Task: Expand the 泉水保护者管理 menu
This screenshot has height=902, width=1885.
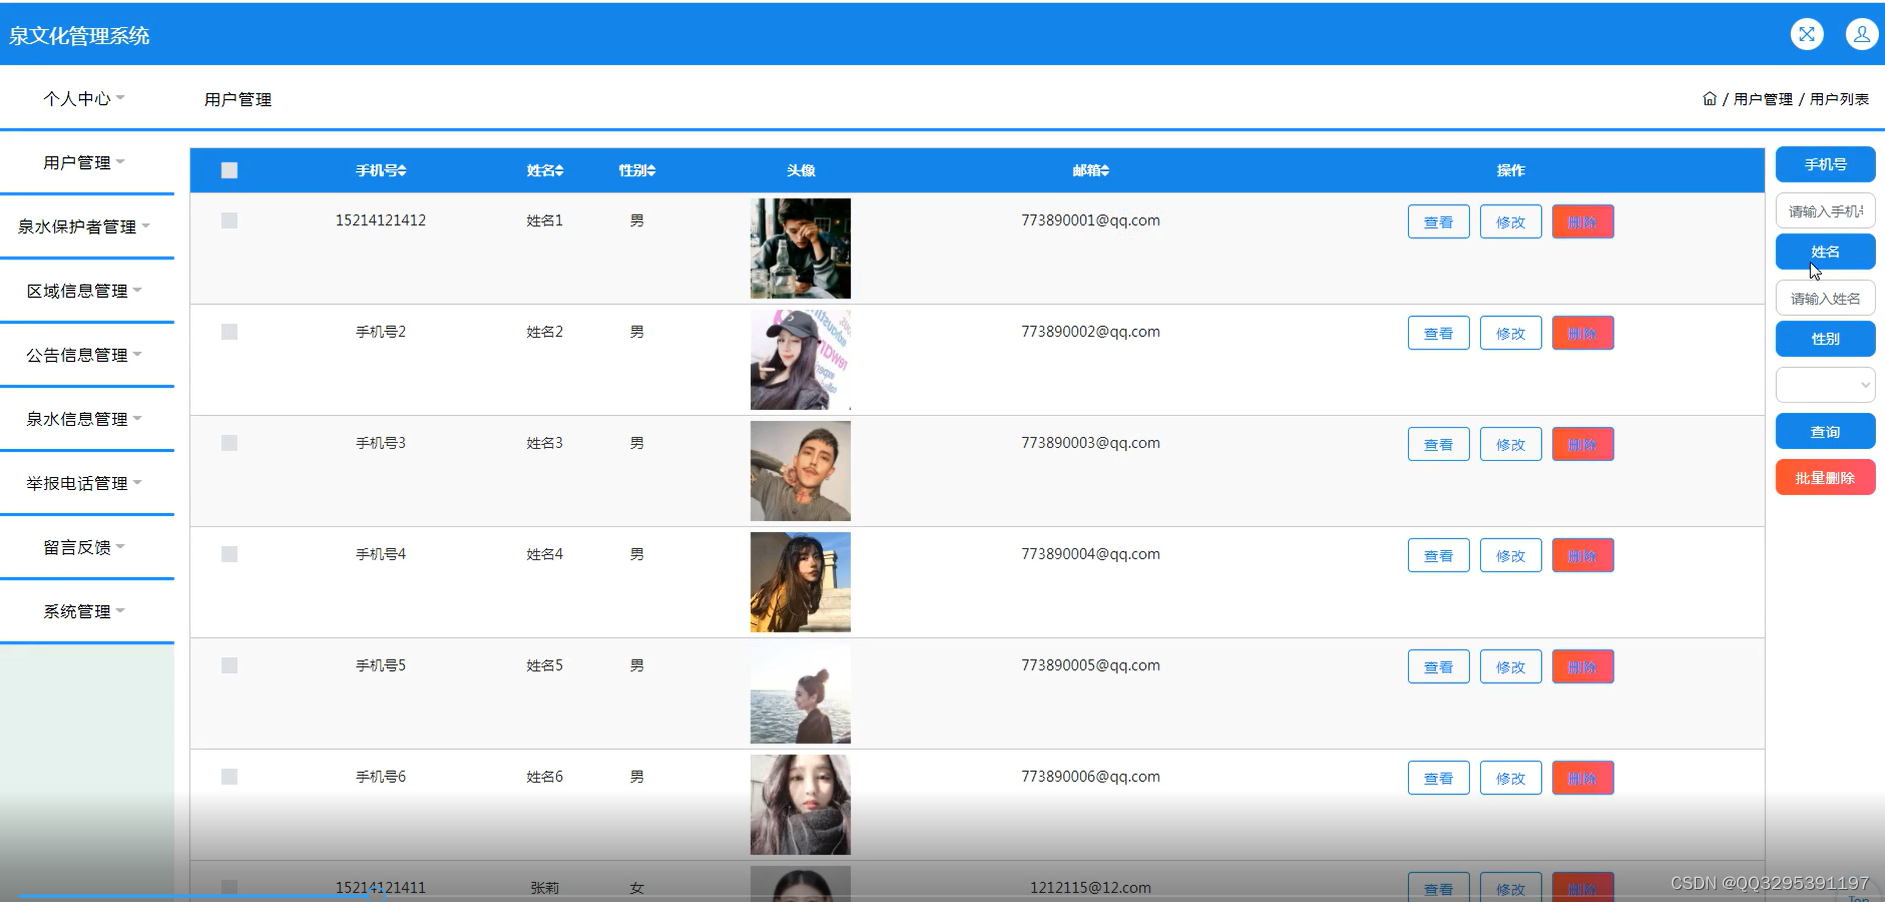Action: click(x=84, y=227)
